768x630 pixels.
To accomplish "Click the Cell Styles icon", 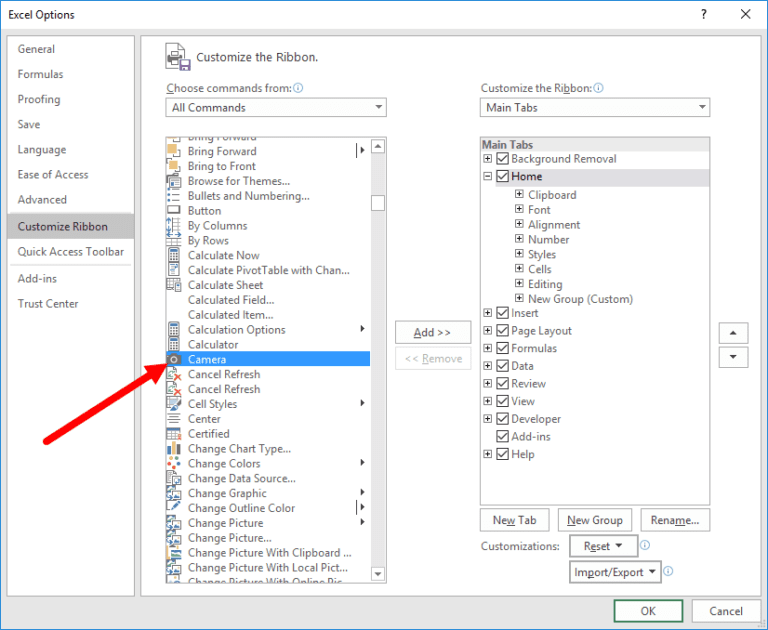I will tap(174, 404).
